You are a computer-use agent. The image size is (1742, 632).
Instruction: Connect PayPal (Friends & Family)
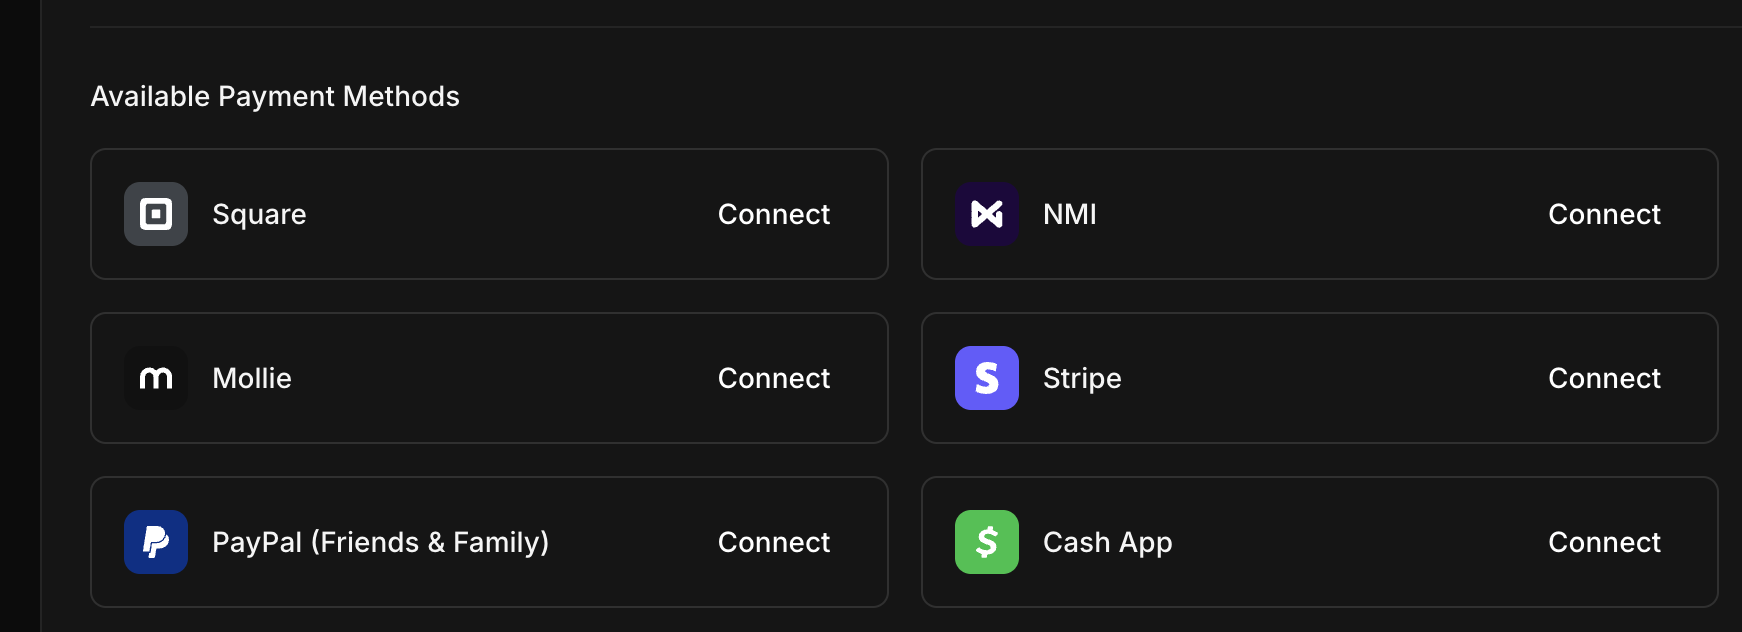773,542
